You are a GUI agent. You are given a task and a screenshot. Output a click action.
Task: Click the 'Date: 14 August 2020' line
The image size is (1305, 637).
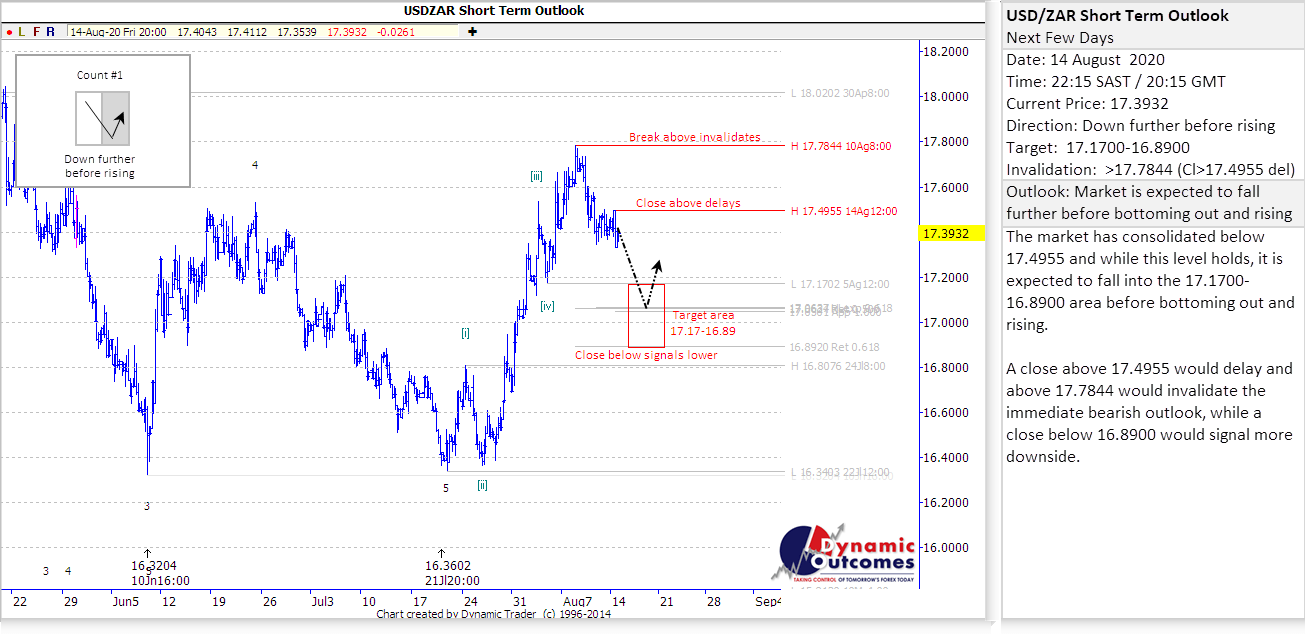1085,60
